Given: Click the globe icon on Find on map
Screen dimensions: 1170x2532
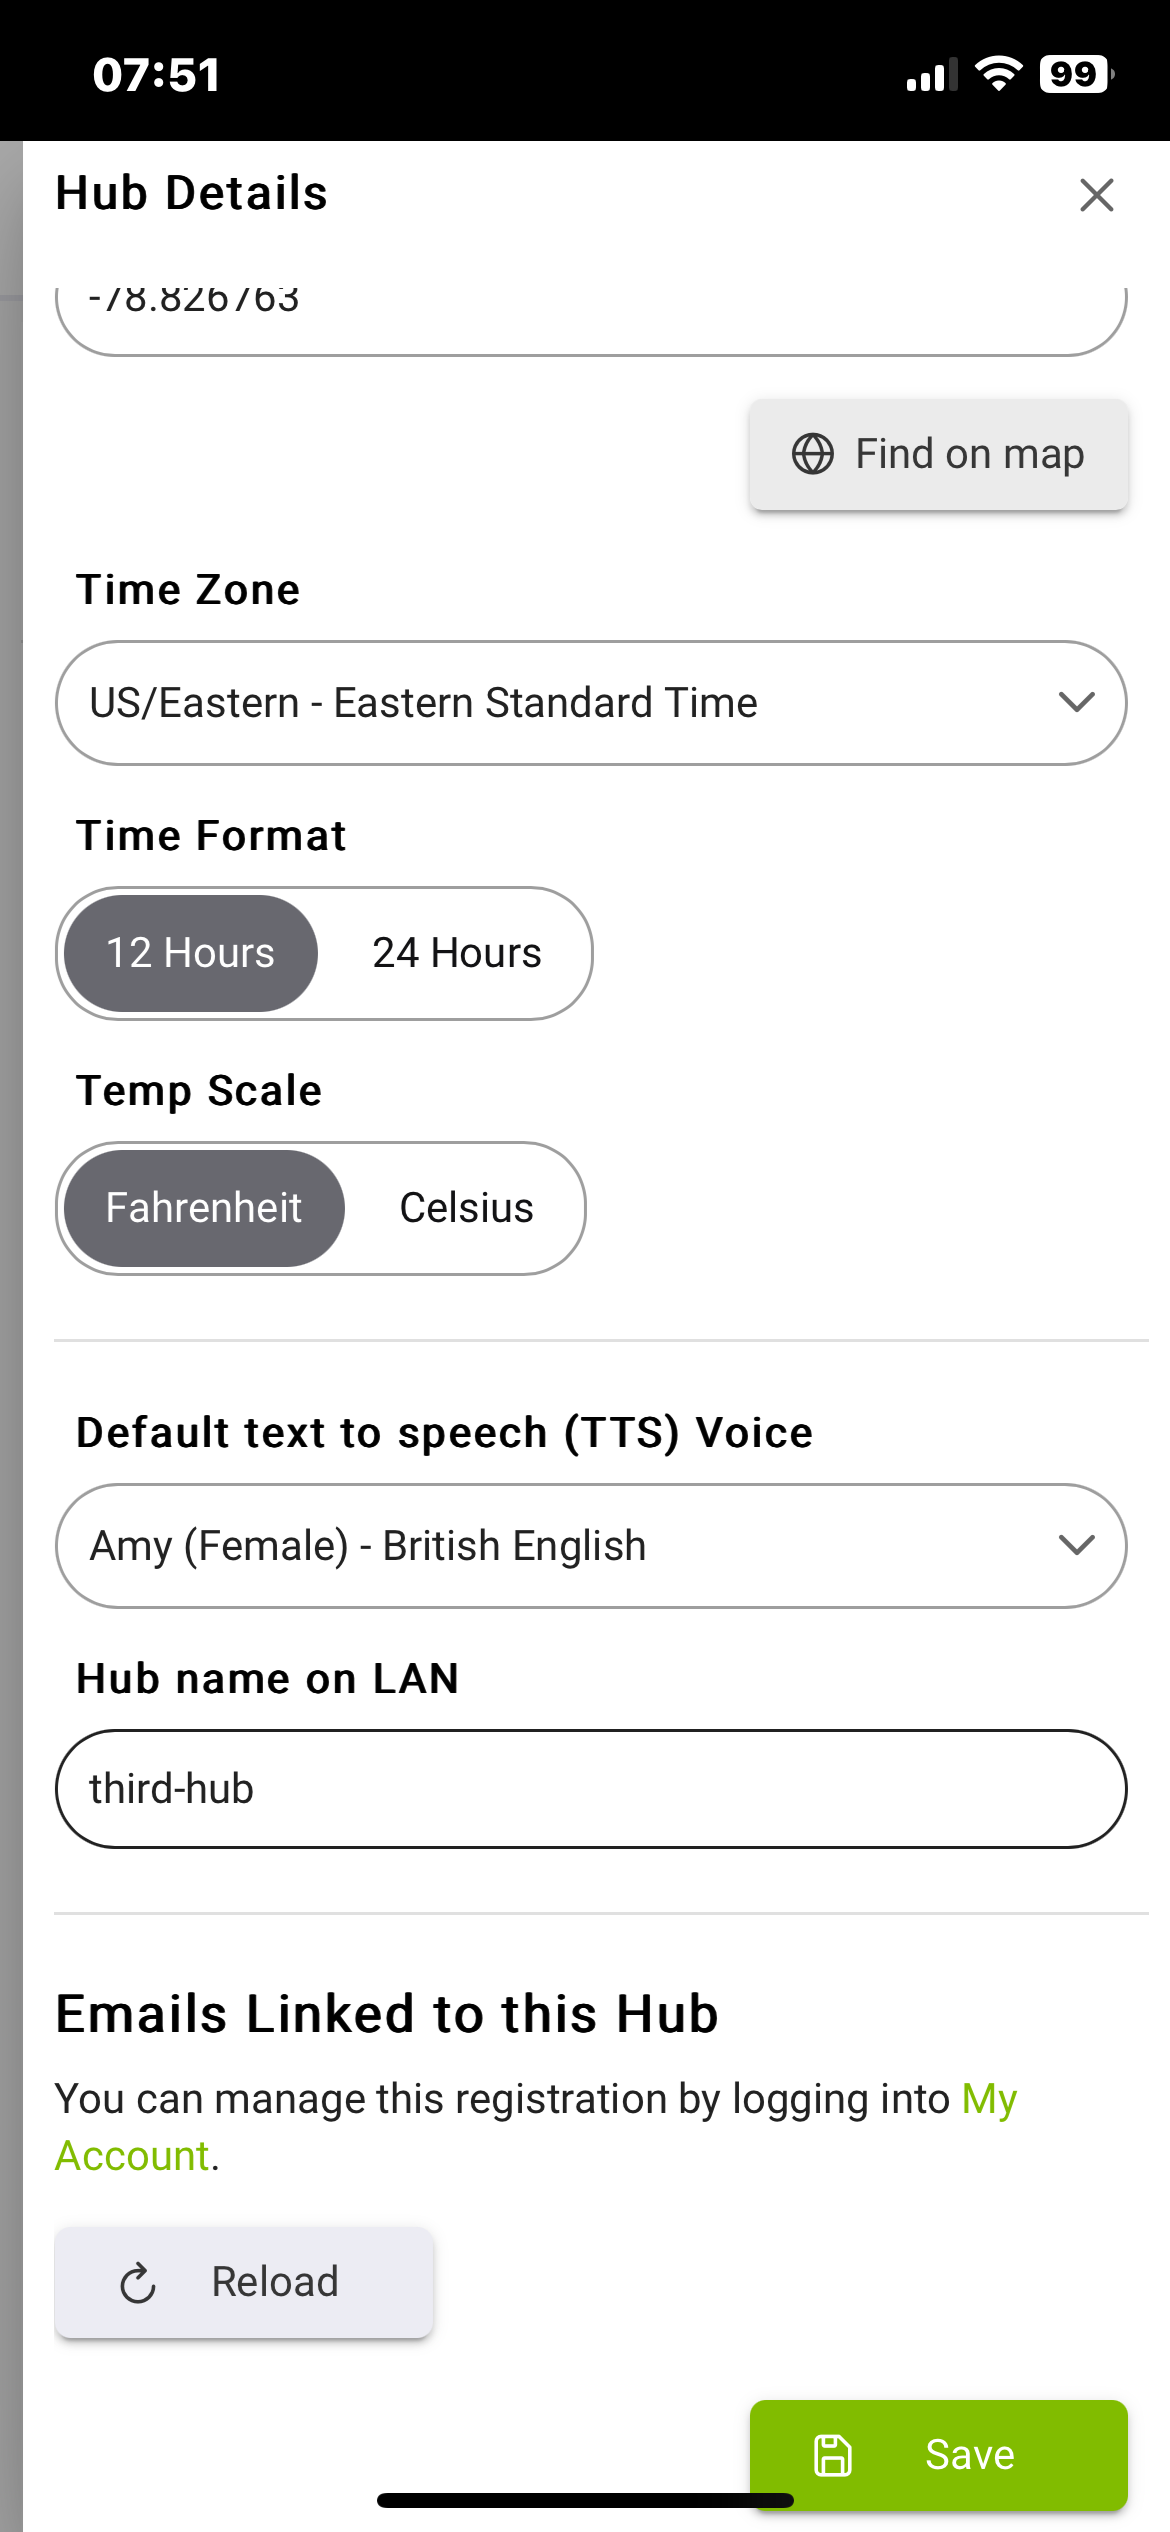Looking at the screenshot, I should (x=812, y=454).
